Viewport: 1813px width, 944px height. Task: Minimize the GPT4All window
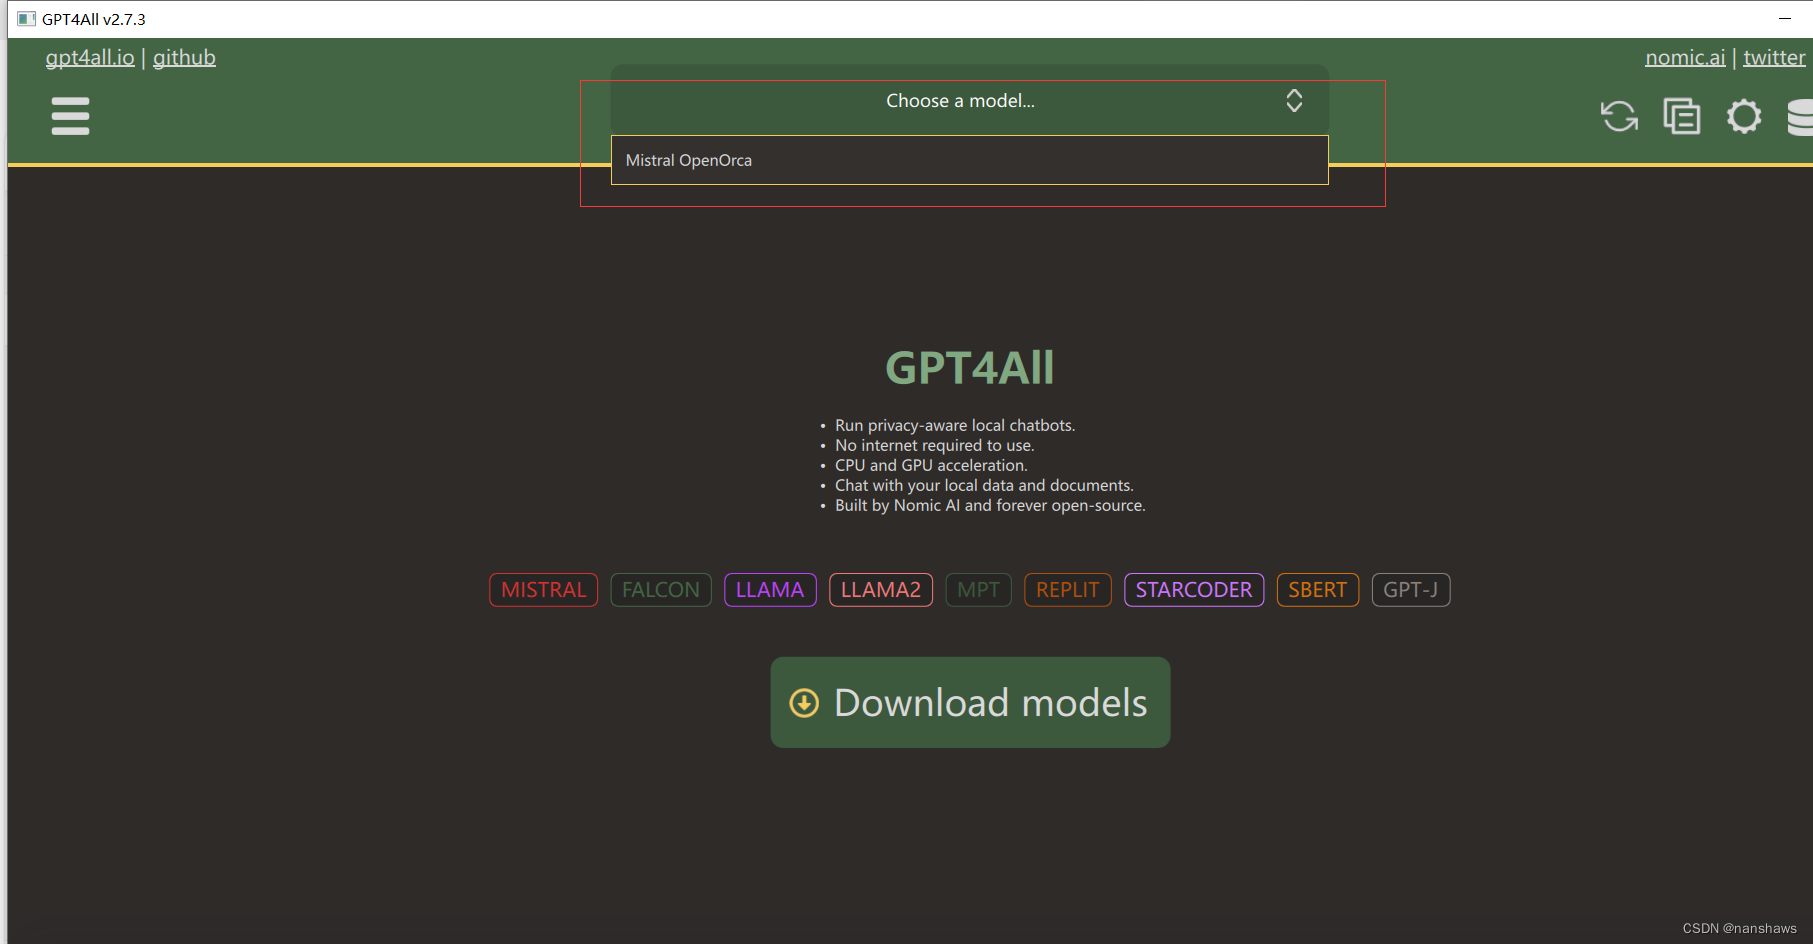point(1785,19)
